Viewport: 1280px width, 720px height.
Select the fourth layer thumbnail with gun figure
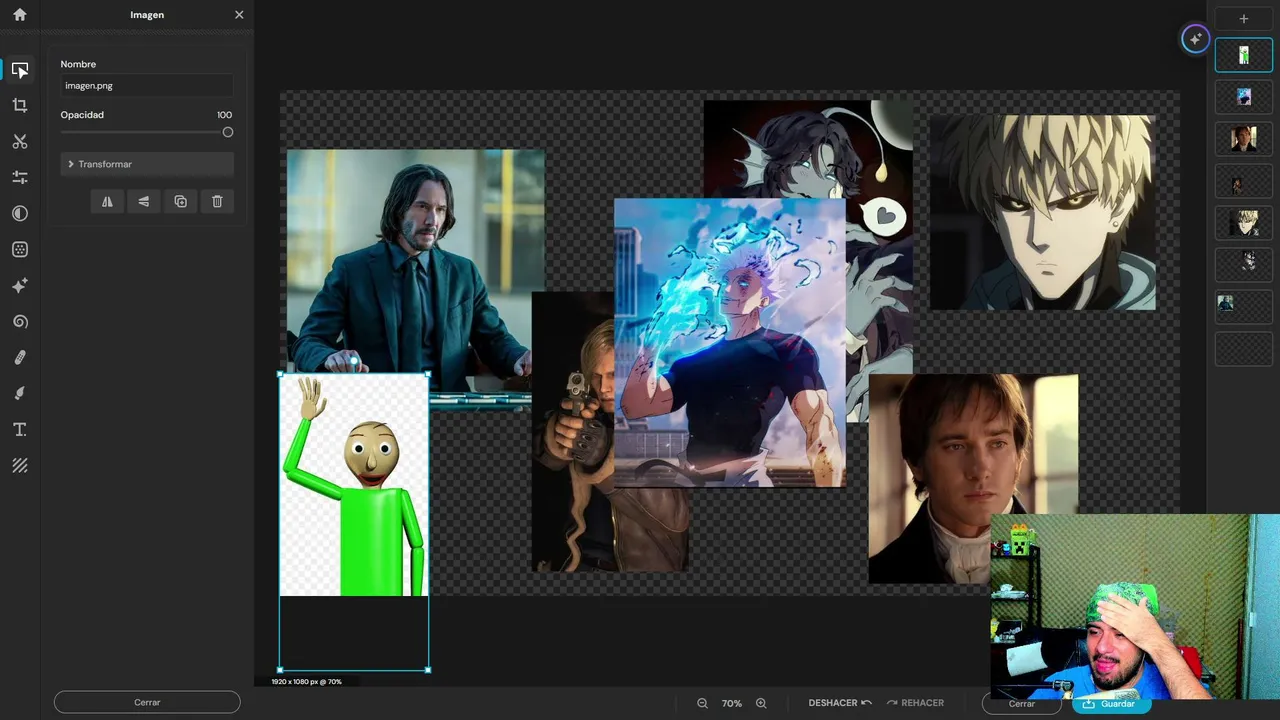pos(1244,181)
